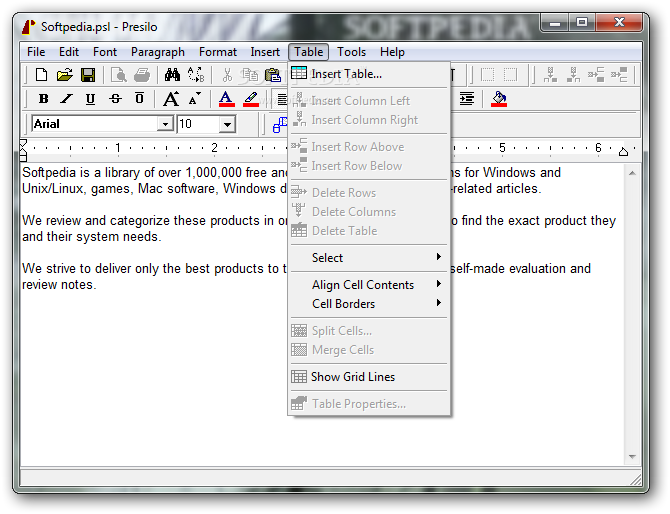Screen dimensions: 670x514
Task: Increase font size with large A icon
Action: tap(171, 99)
